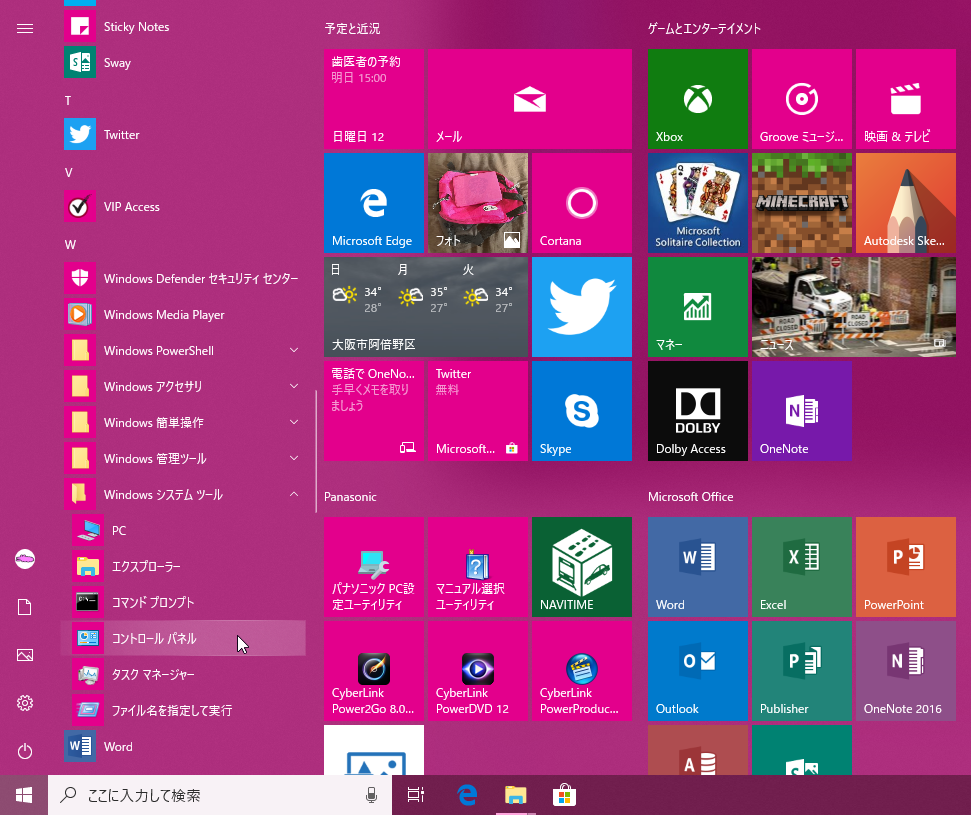Launch Windows Media Player

click(x=183, y=315)
